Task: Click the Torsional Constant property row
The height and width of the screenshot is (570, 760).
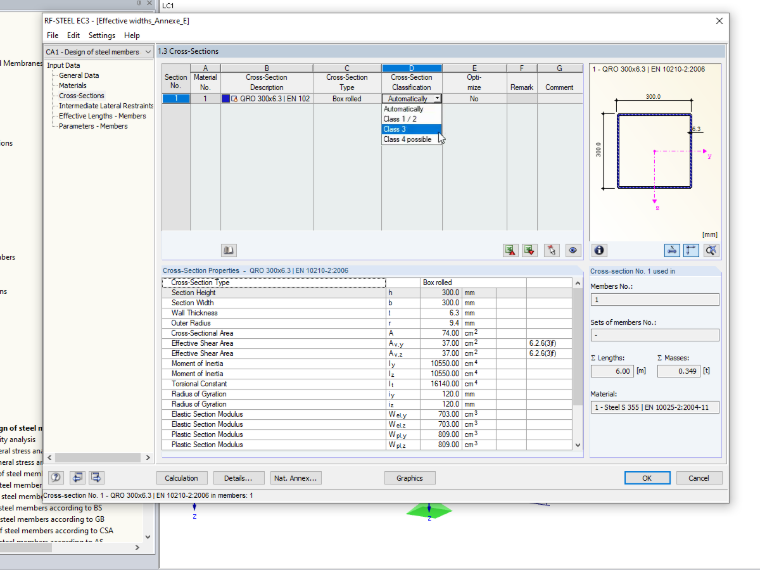Action: pyautogui.click(x=367, y=384)
